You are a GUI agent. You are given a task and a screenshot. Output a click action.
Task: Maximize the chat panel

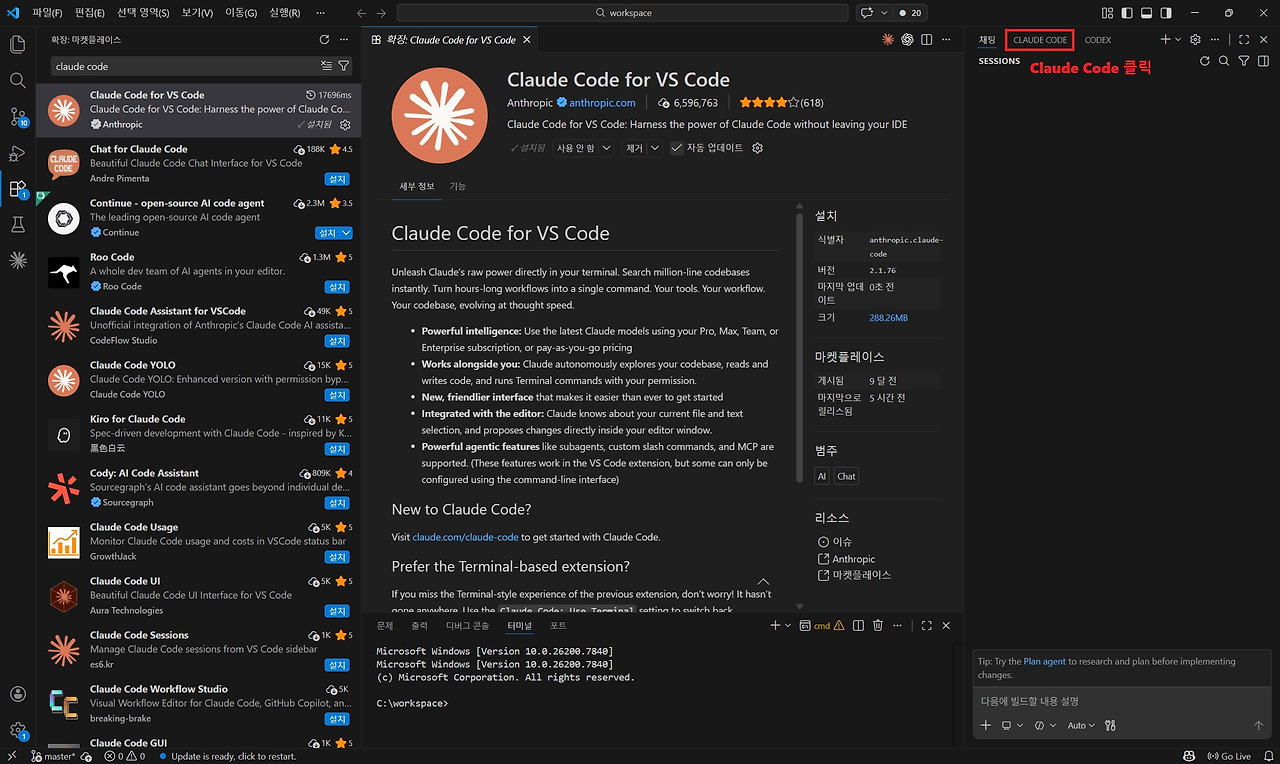click(x=1244, y=40)
